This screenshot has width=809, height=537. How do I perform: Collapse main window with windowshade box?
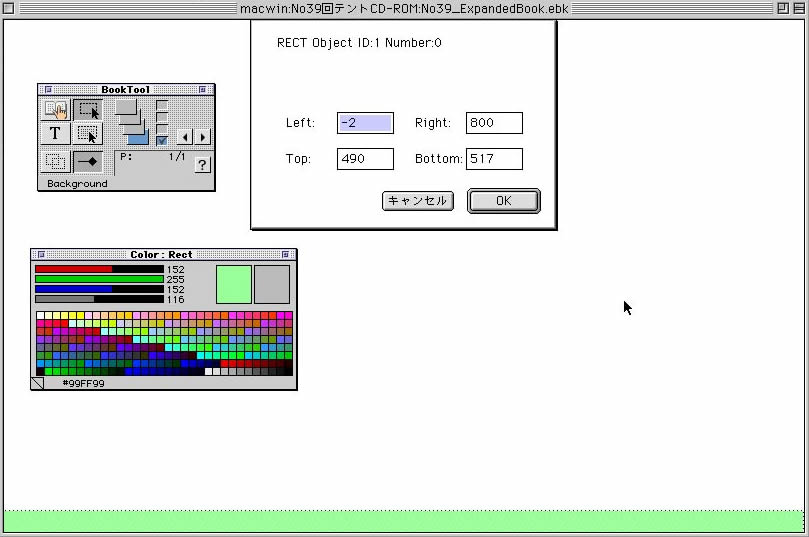pos(798,8)
